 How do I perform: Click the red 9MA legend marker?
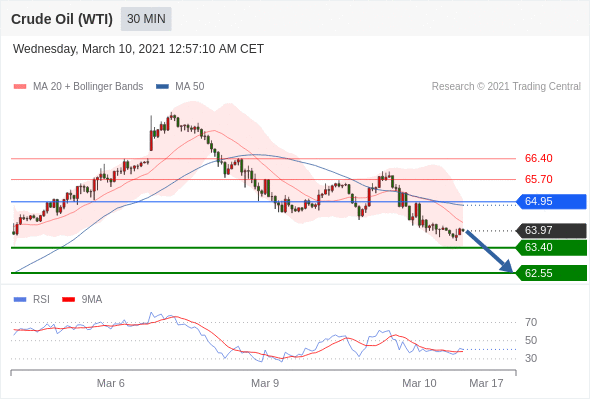point(68,300)
